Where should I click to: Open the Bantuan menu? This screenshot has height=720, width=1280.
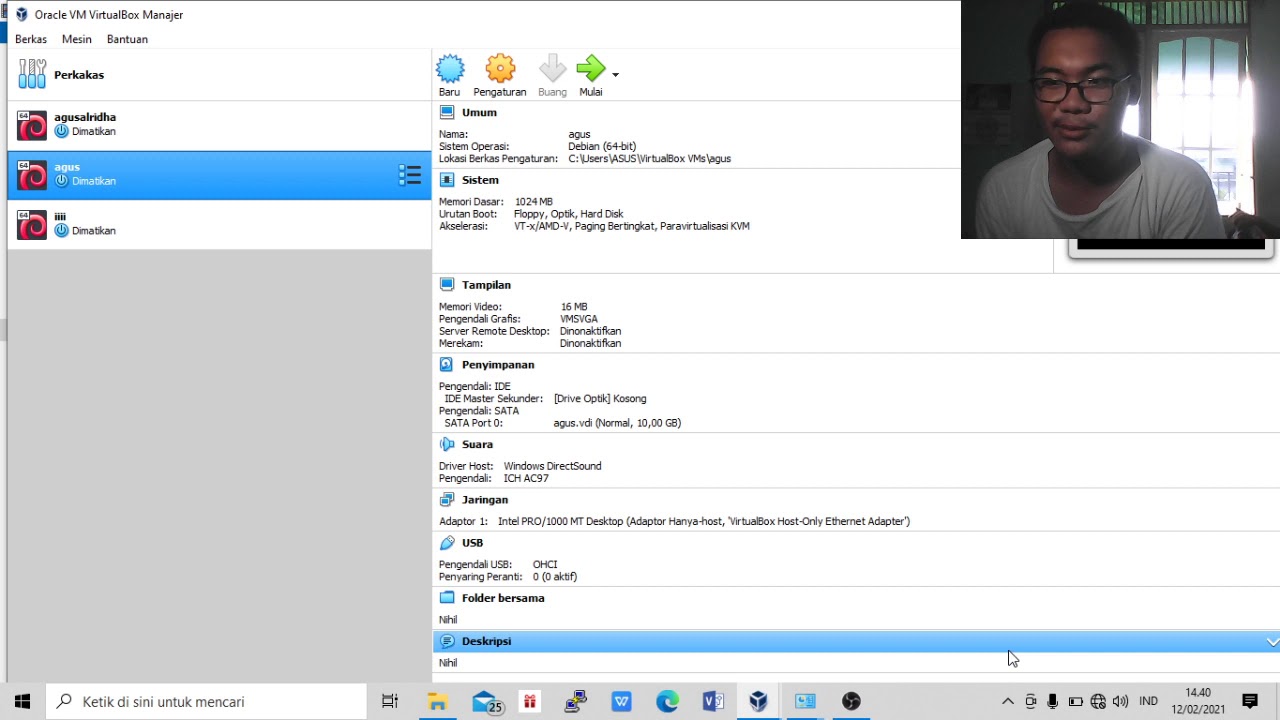127,39
